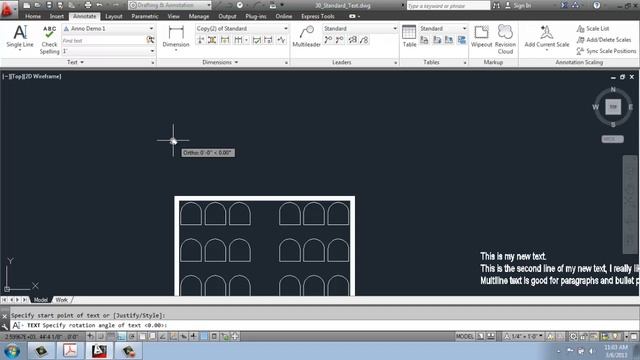Expand the Dimensions panel
640x360 pixels.
pos(220,62)
